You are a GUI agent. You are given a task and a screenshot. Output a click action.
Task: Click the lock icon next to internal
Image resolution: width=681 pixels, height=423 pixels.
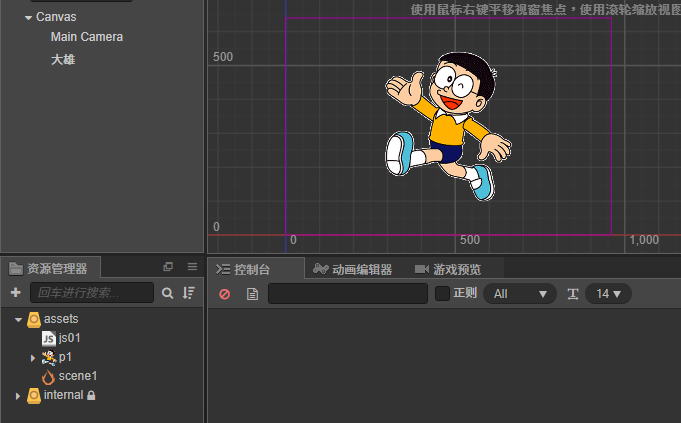point(91,395)
